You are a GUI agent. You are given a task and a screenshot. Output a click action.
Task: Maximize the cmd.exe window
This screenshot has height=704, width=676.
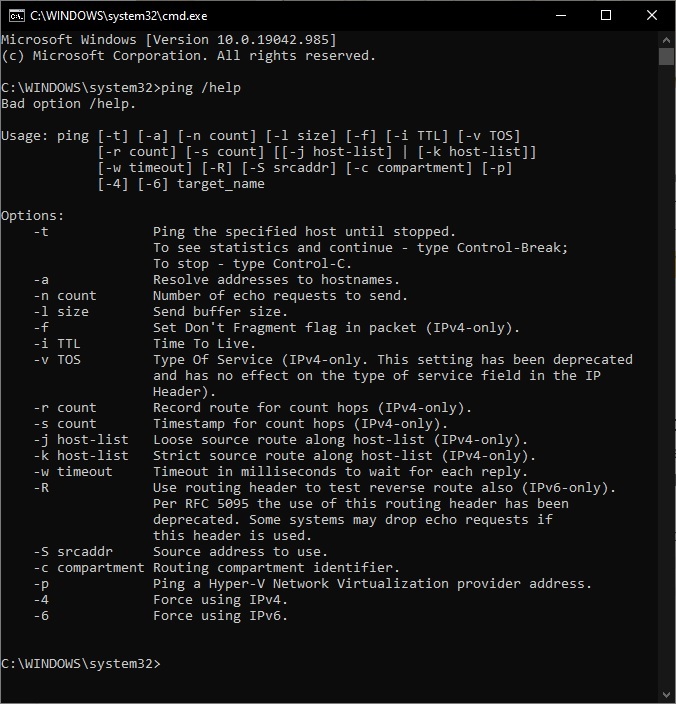point(606,15)
